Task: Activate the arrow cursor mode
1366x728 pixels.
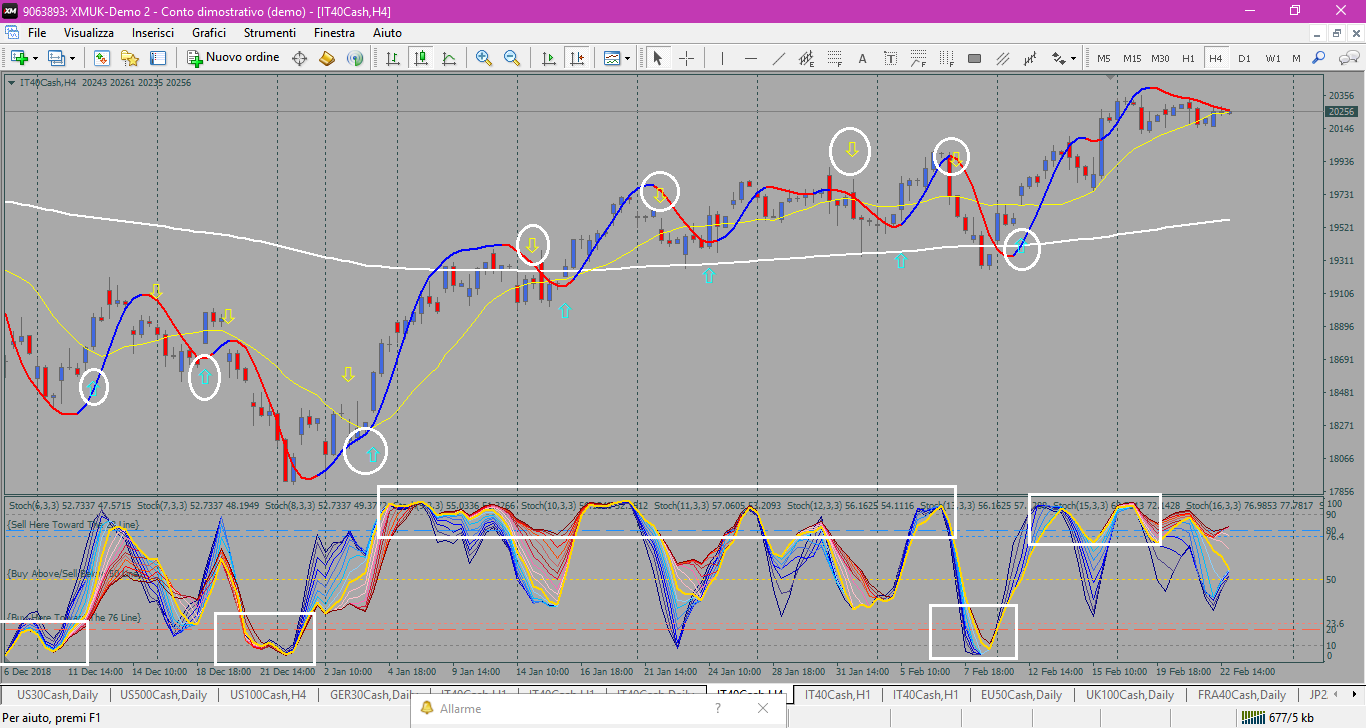Action: pyautogui.click(x=658, y=58)
